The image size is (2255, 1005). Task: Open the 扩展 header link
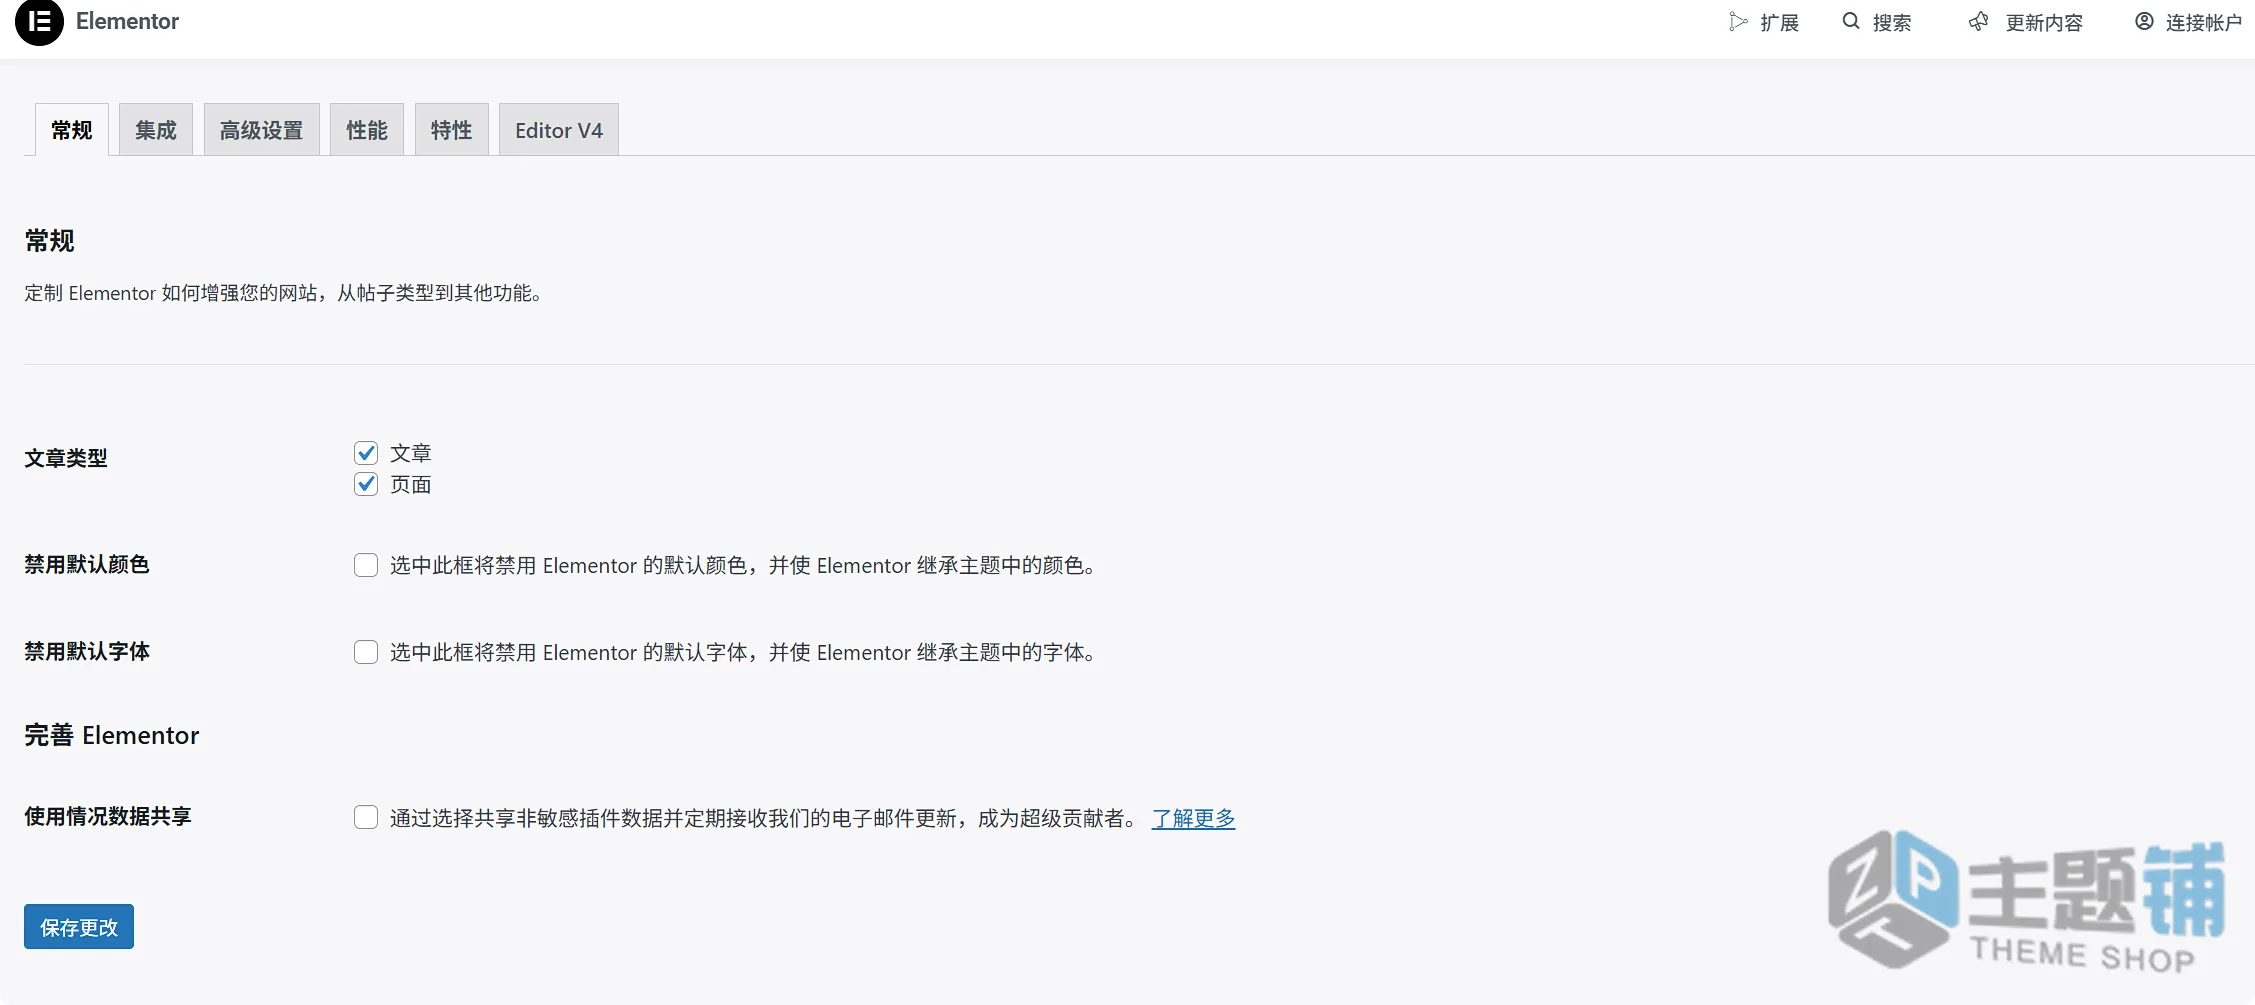(x=1764, y=22)
